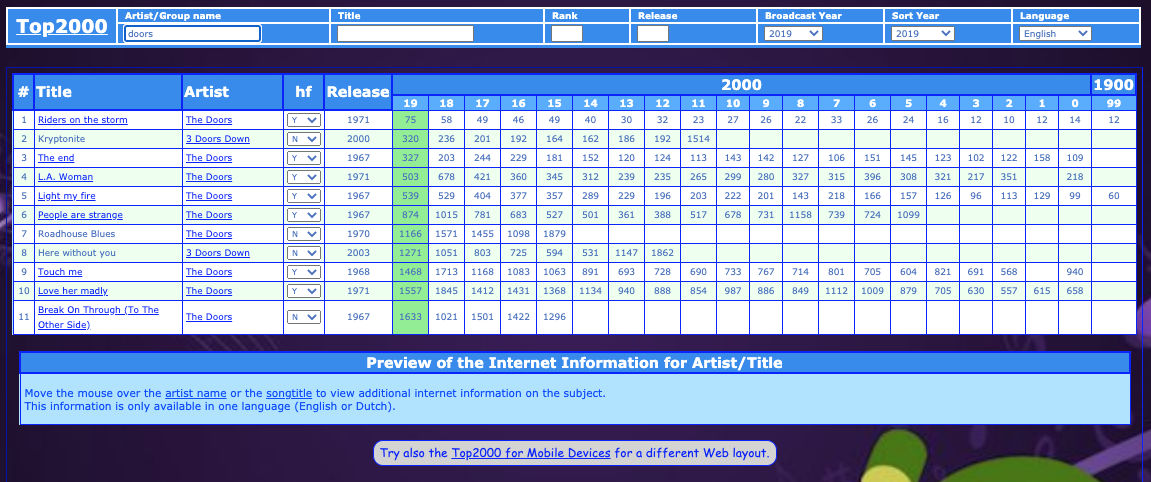Click the release year 2003 cell
This screenshot has width=1151, height=482.
pyautogui.click(x=358, y=253)
